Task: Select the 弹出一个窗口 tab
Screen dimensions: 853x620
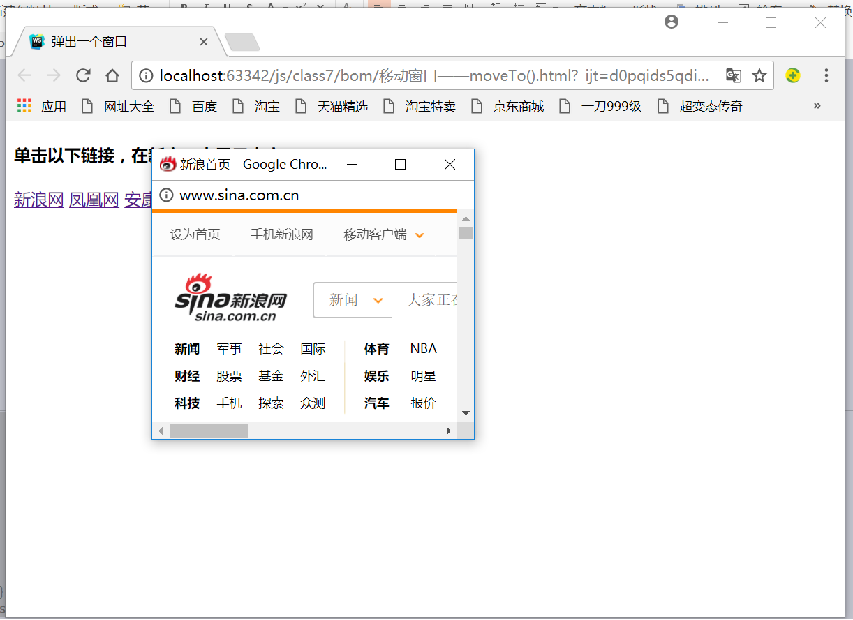Action: pos(117,42)
